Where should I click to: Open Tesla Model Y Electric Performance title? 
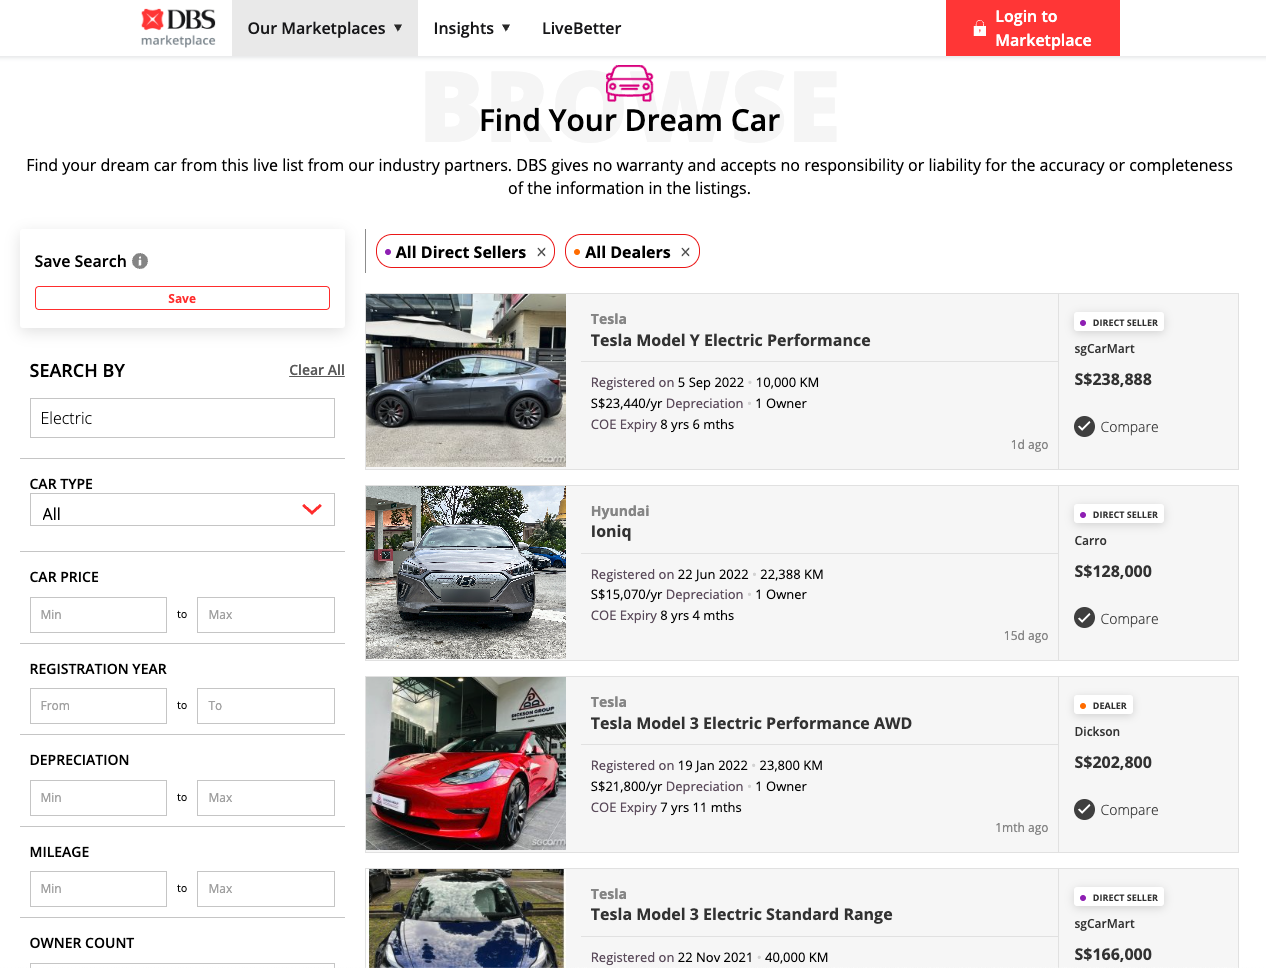[730, 340]
